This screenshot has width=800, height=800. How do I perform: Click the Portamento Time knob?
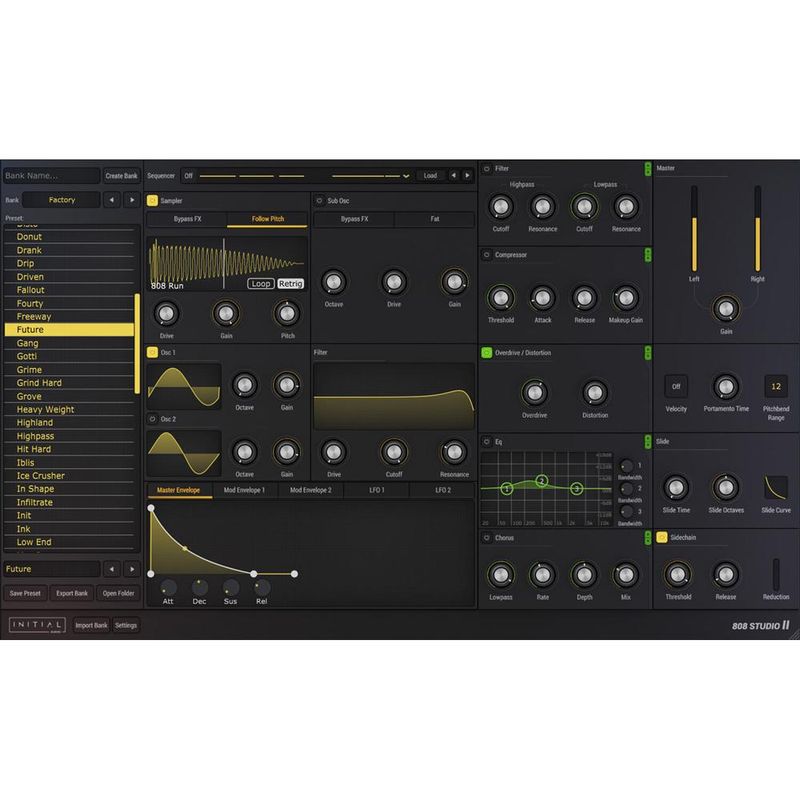click(x=726, y=387)
